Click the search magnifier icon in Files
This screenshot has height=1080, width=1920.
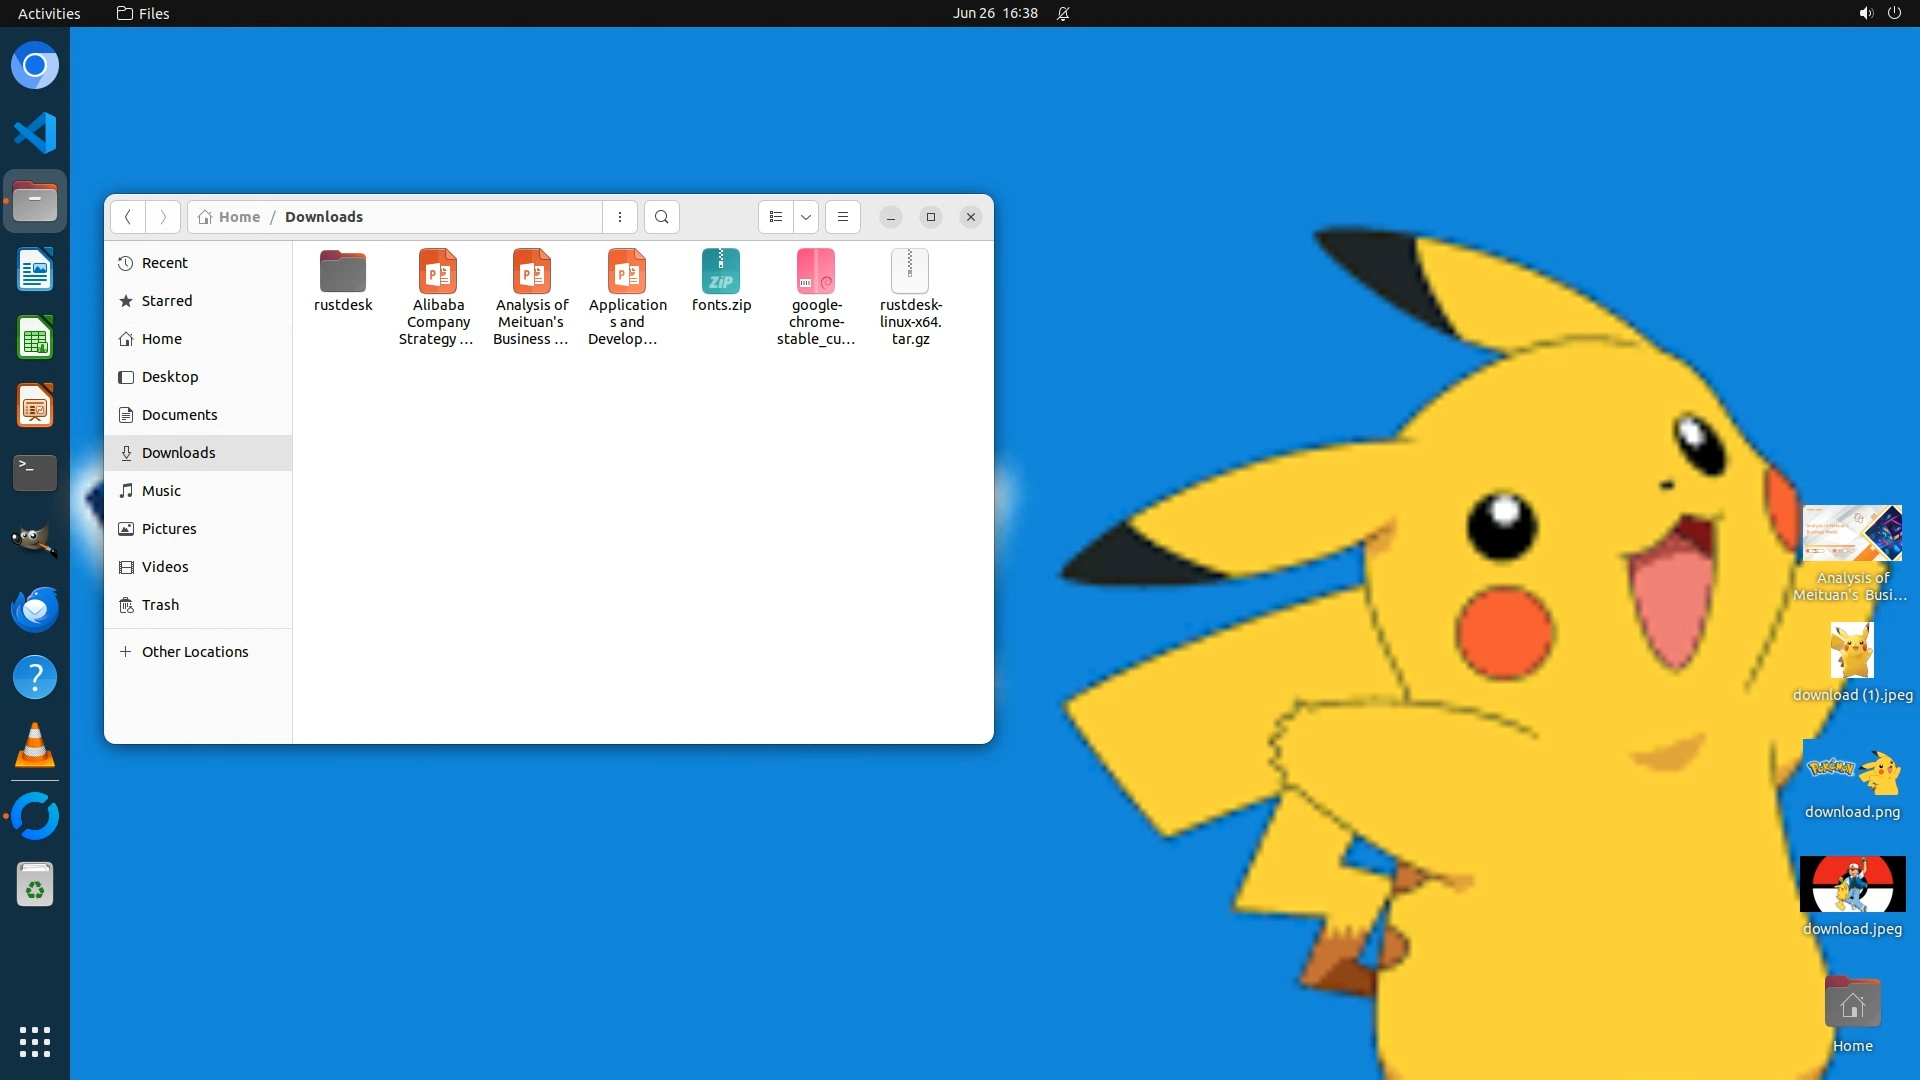pos(661,217)
